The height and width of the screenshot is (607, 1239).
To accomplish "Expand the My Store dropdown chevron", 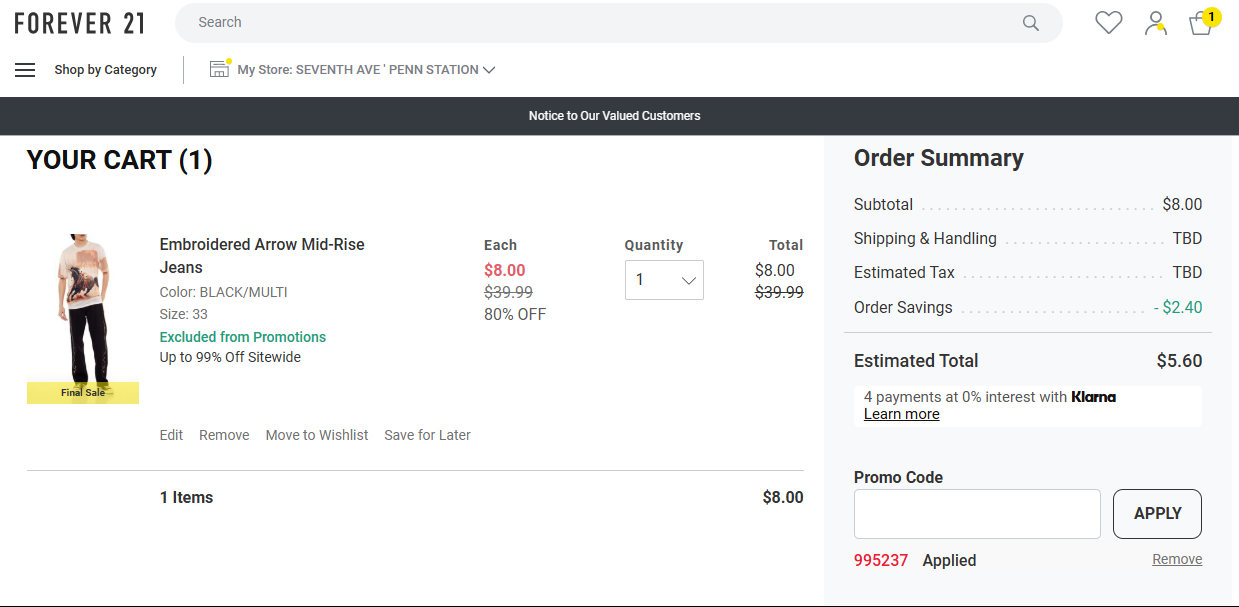I will point(489,70).
